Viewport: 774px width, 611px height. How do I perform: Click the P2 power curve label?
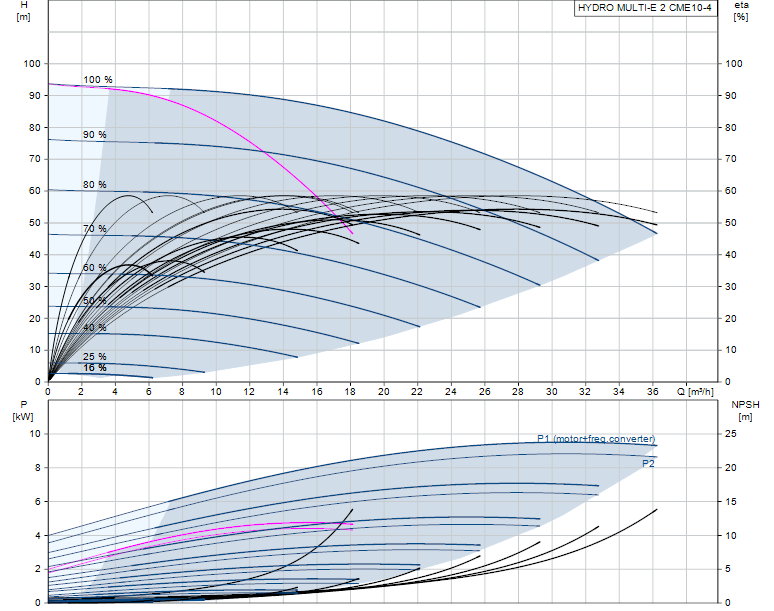click(x=648, y=463)
